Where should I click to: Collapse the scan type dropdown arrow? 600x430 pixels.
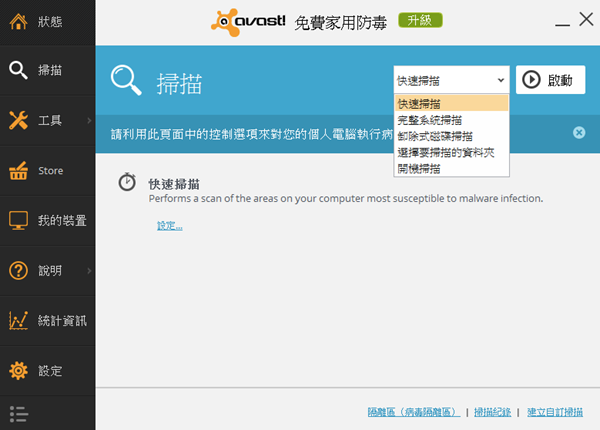pos(501,80)
